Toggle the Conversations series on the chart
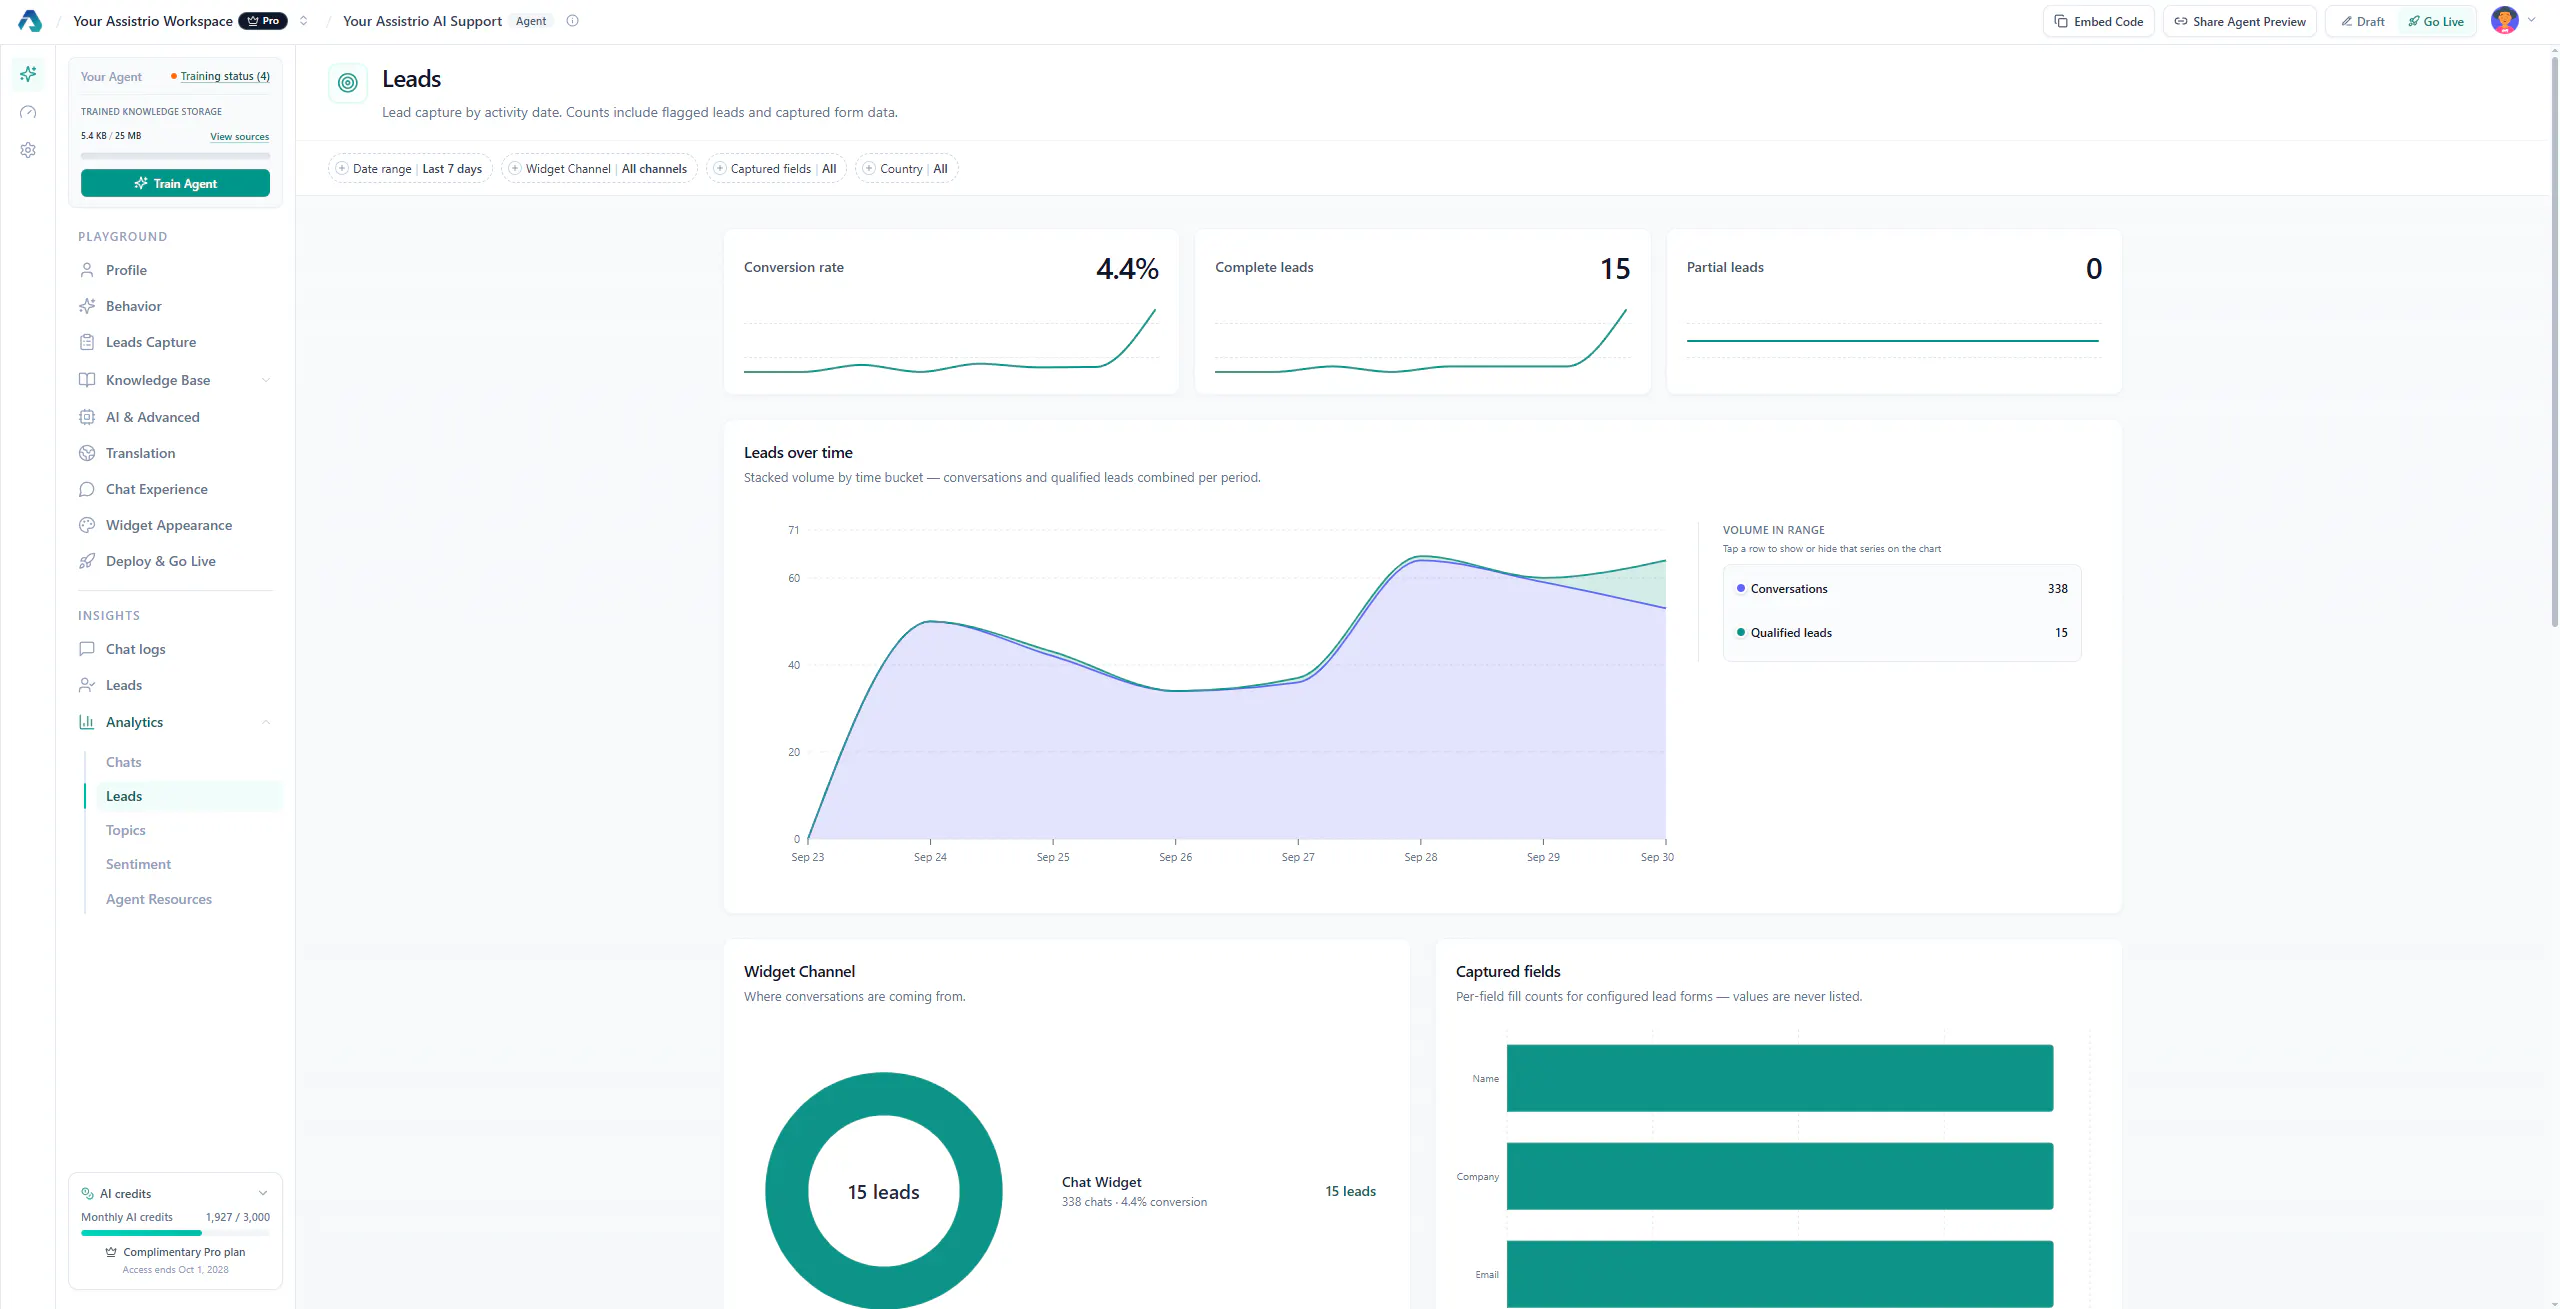The image size is (2560, 1309). pos(1902,589)
